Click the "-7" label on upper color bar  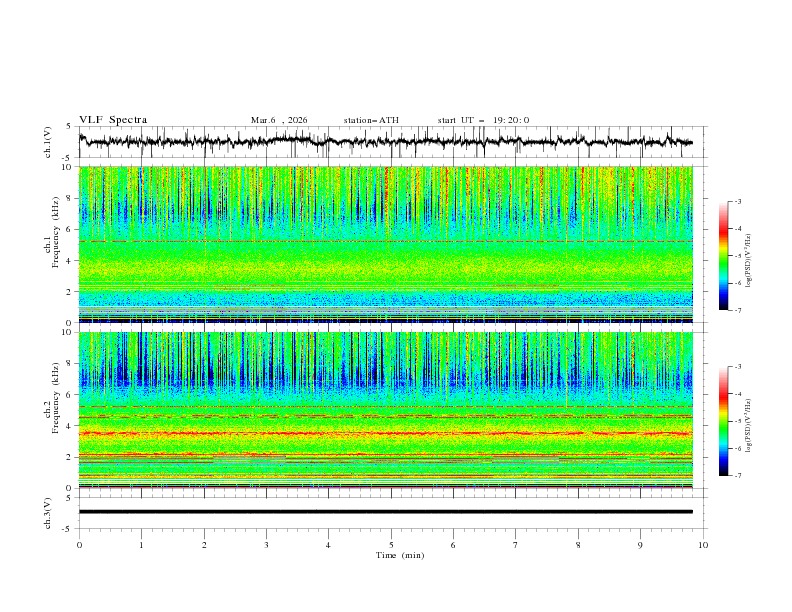(738, 310)
